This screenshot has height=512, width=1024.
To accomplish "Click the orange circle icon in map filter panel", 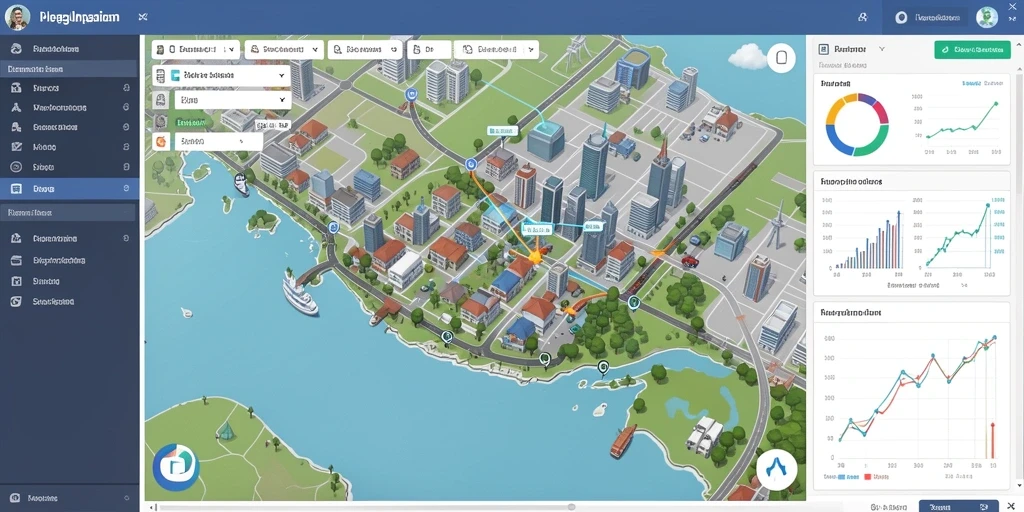I will [160, 141].
